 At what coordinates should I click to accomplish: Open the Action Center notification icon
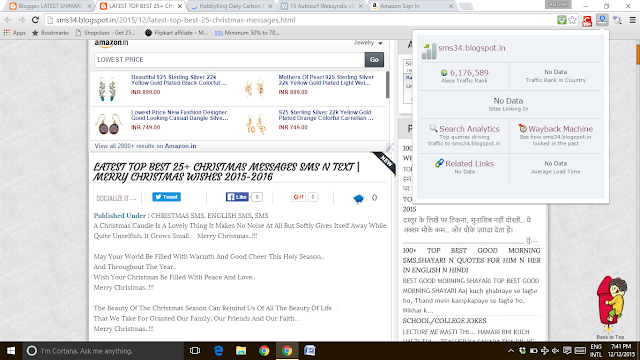(567, 351)
